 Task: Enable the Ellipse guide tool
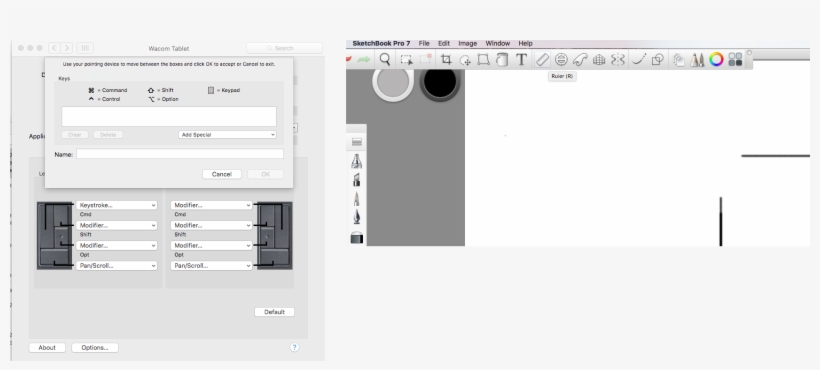pos(561,60)
